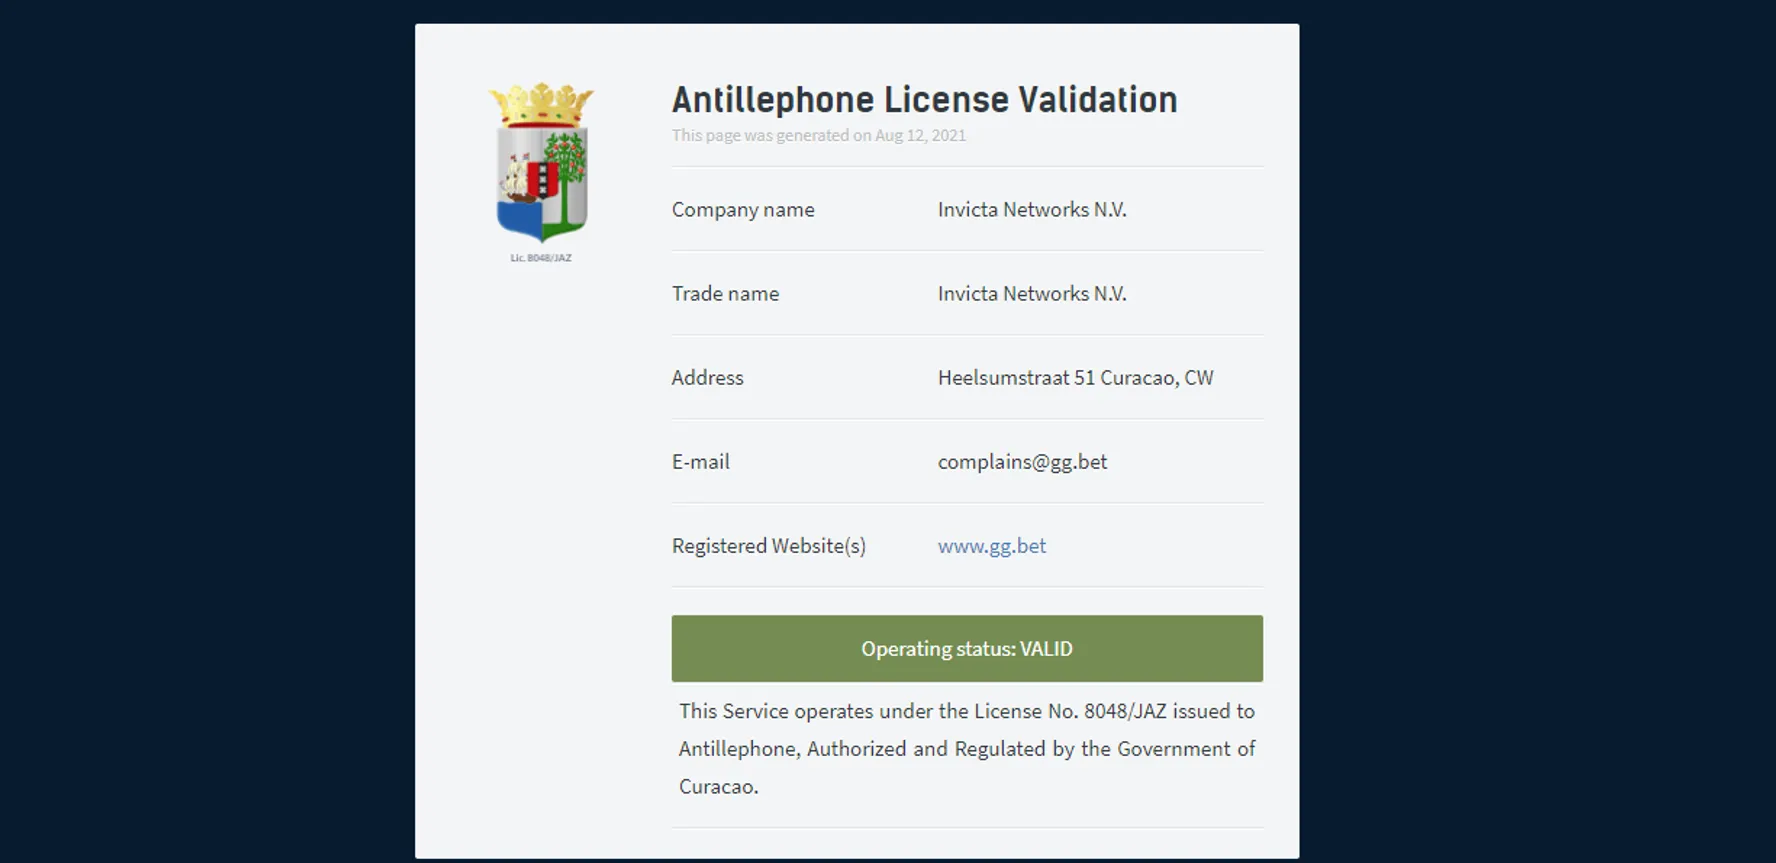Open the www.gg.bet registered website link

click(992, 546)
